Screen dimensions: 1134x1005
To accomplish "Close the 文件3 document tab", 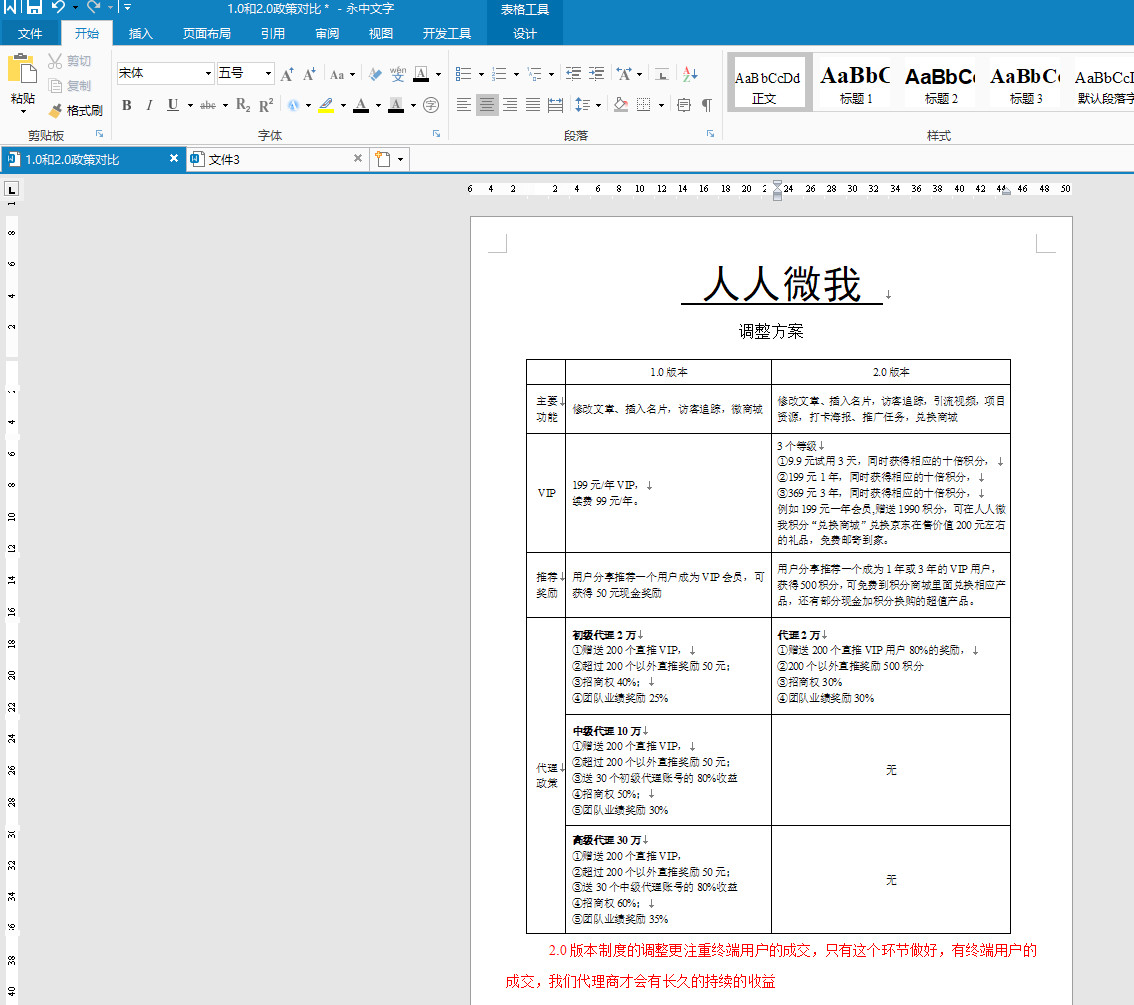I will 357,158.
